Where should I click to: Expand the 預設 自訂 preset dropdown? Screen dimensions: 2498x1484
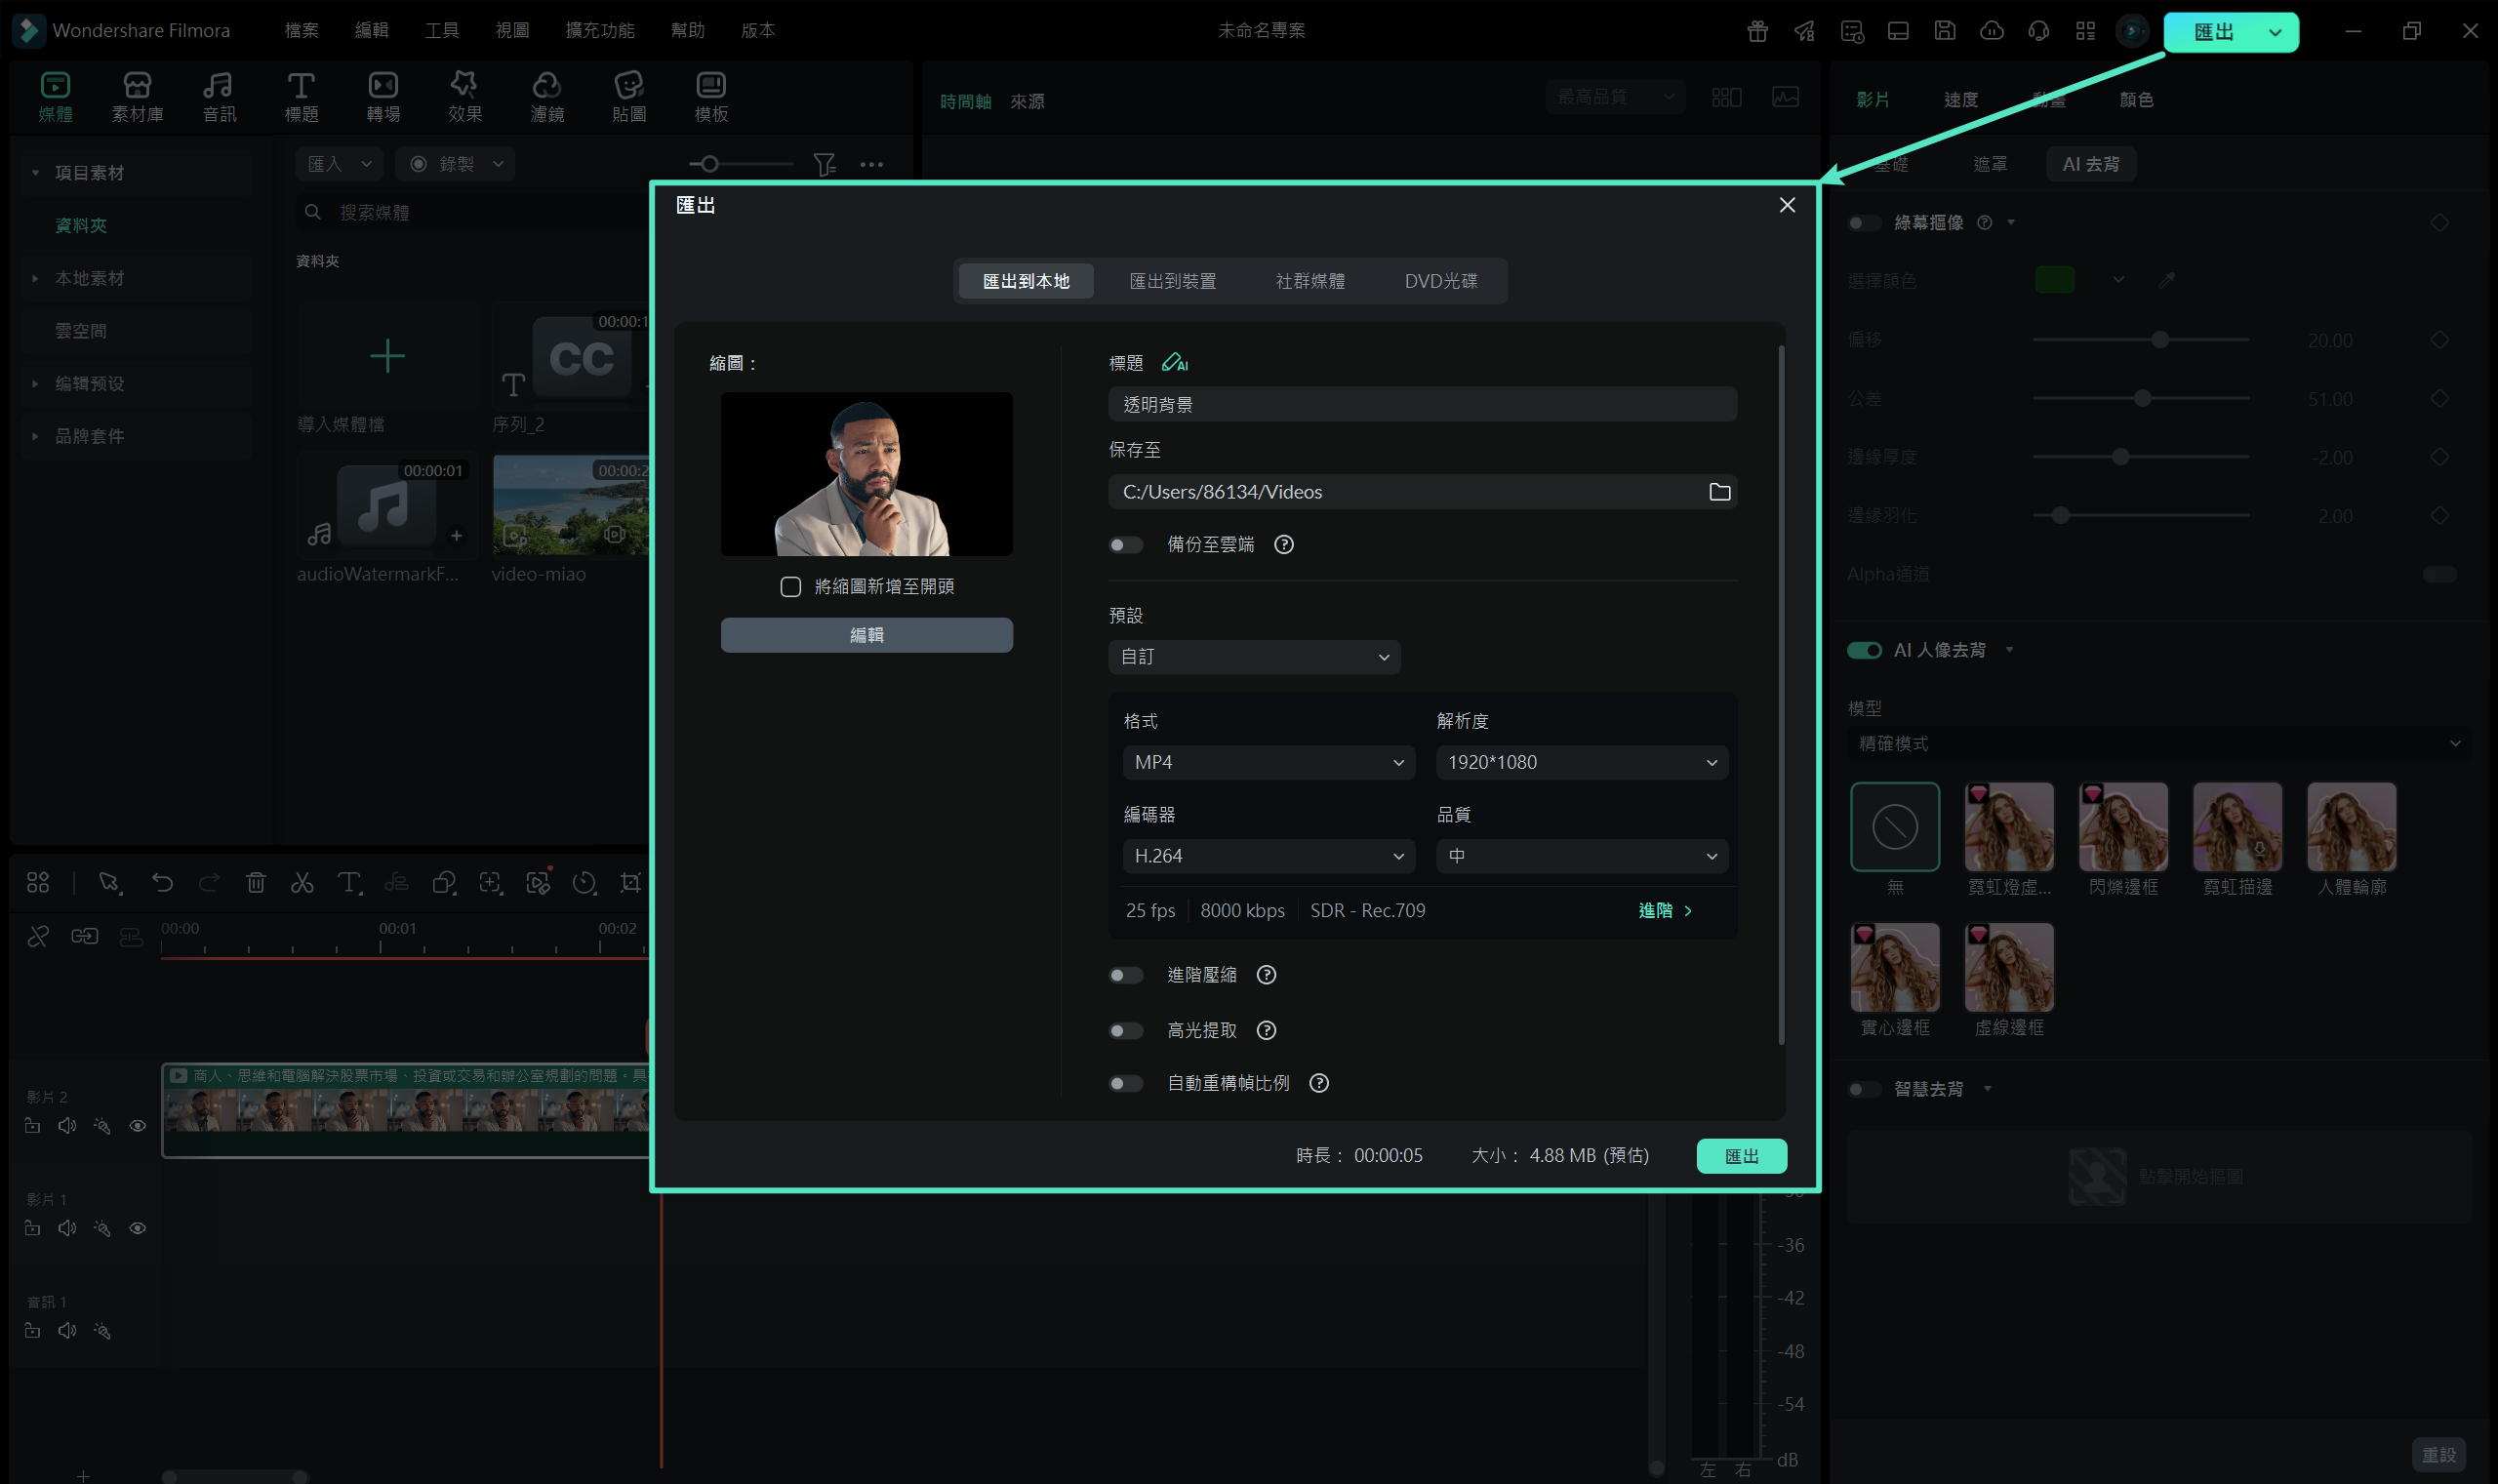pos(1254,657)
